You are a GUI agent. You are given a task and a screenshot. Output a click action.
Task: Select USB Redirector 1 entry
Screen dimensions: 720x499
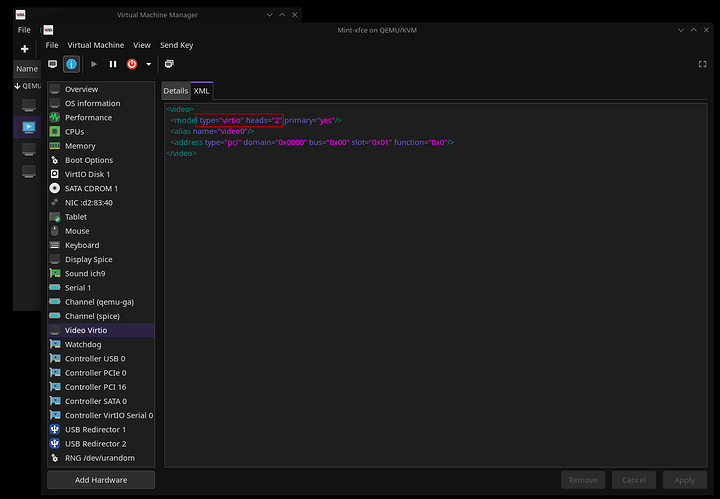(95, 429)
